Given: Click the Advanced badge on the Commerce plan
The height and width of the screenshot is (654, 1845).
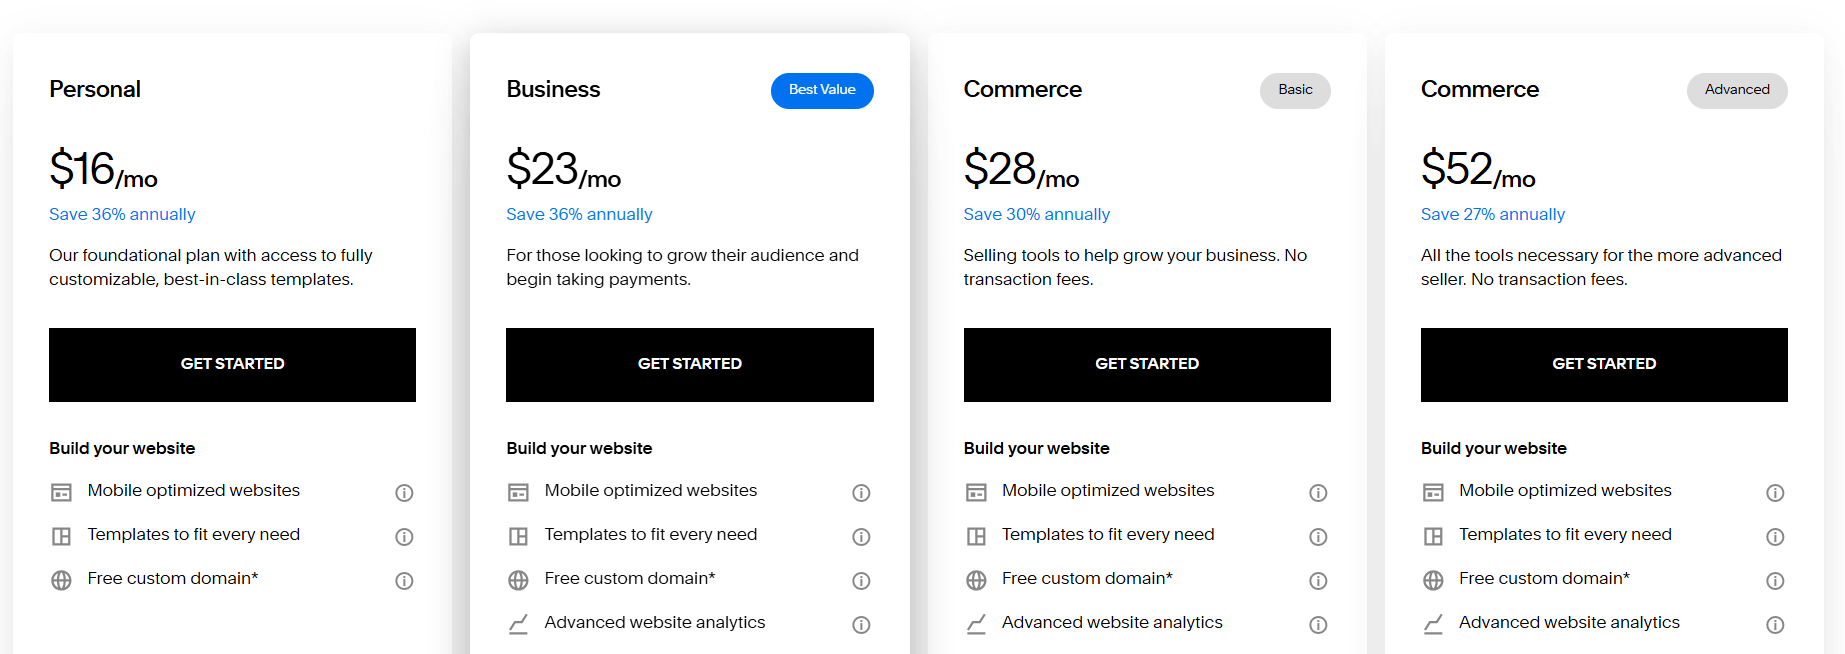Looking at the screenshot, I should pos(1737,90).
